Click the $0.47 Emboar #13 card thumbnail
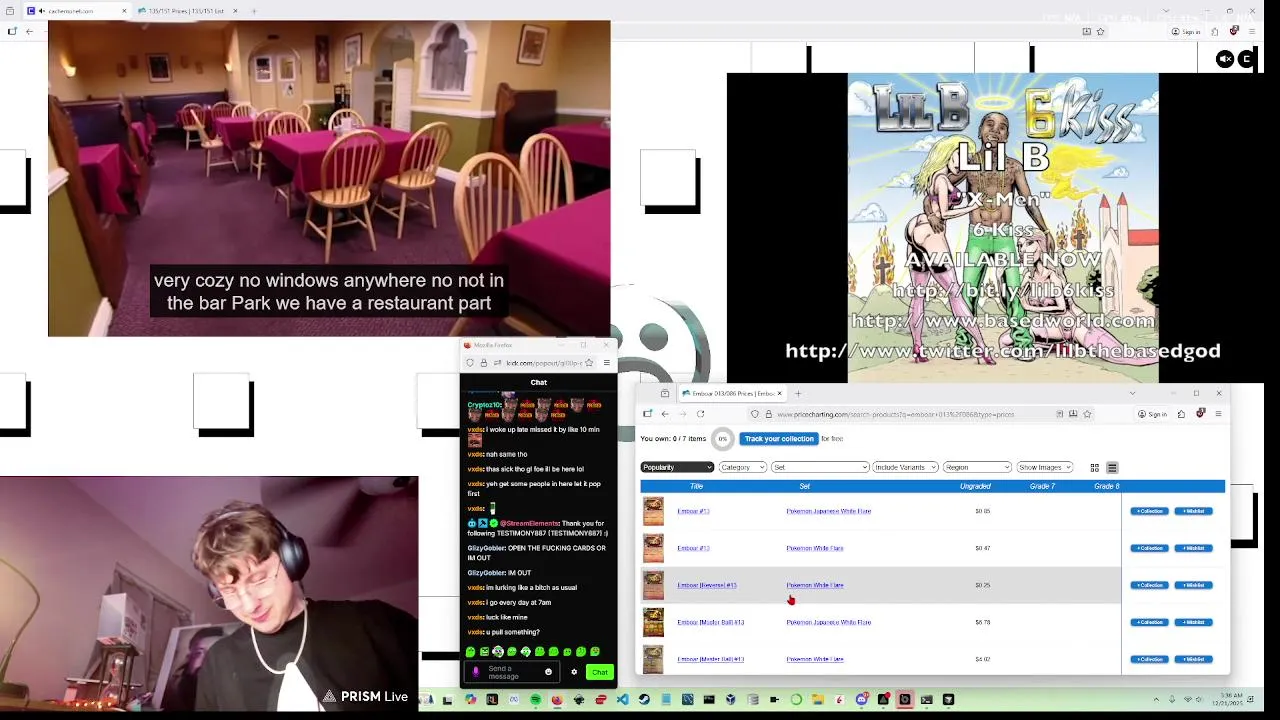Image resolution: width=1280 pixels, height=720 pixels. (653, 548)
